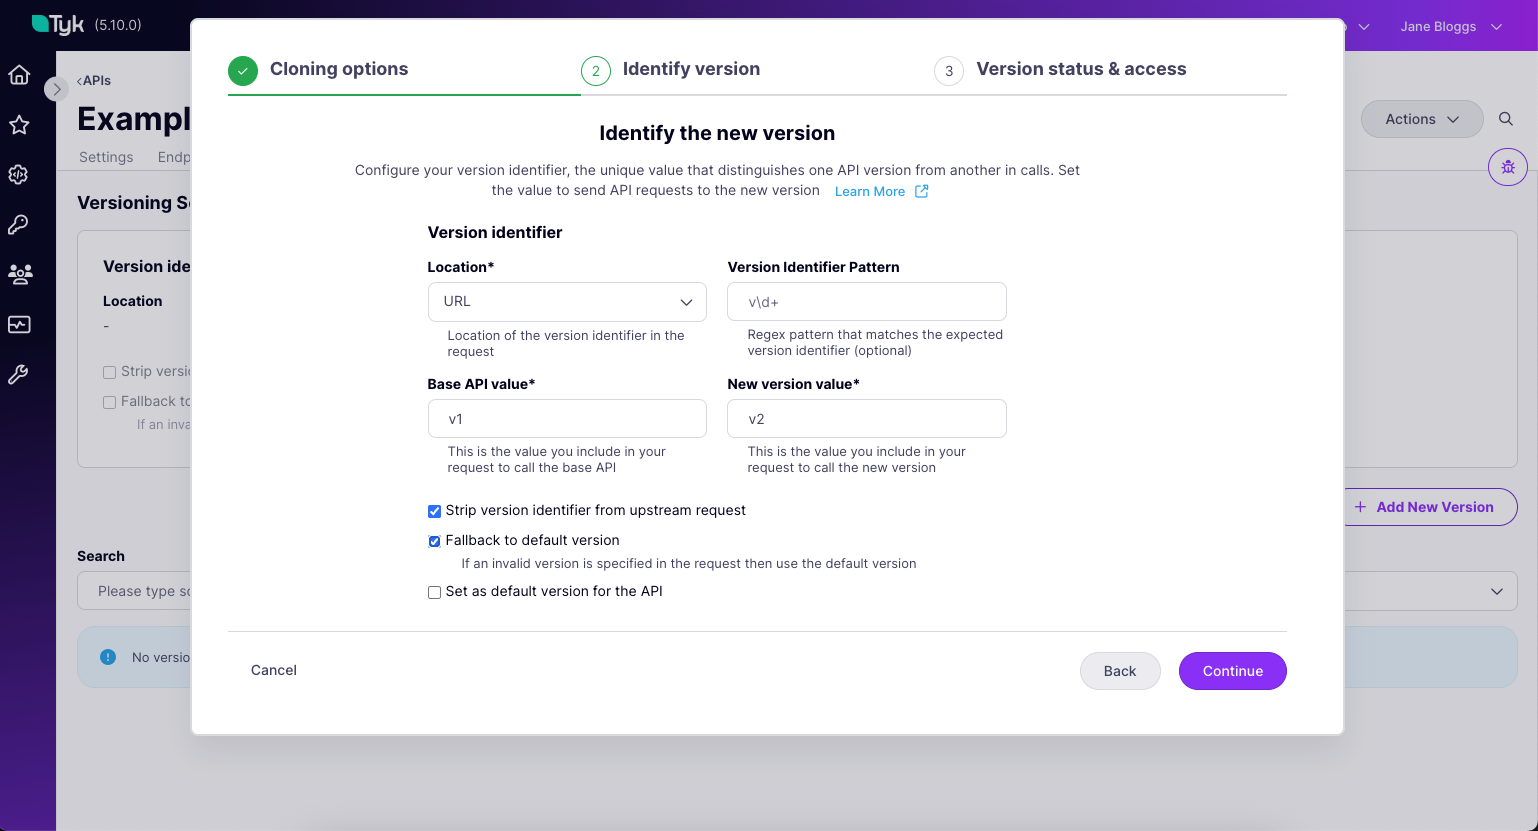Screen dimensions: 1538x831
Task: Open the Location dropdown showing URL
Action: [567, 301]
